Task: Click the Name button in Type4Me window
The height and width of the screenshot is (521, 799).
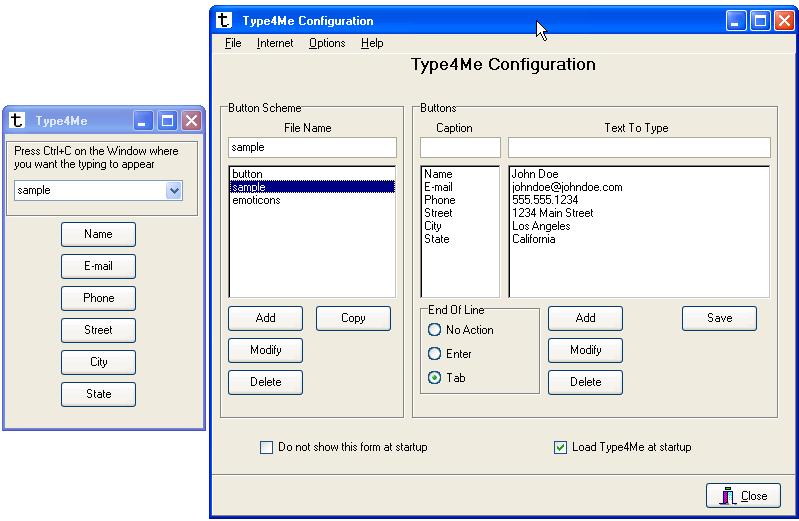Action: tap(98, 234)
